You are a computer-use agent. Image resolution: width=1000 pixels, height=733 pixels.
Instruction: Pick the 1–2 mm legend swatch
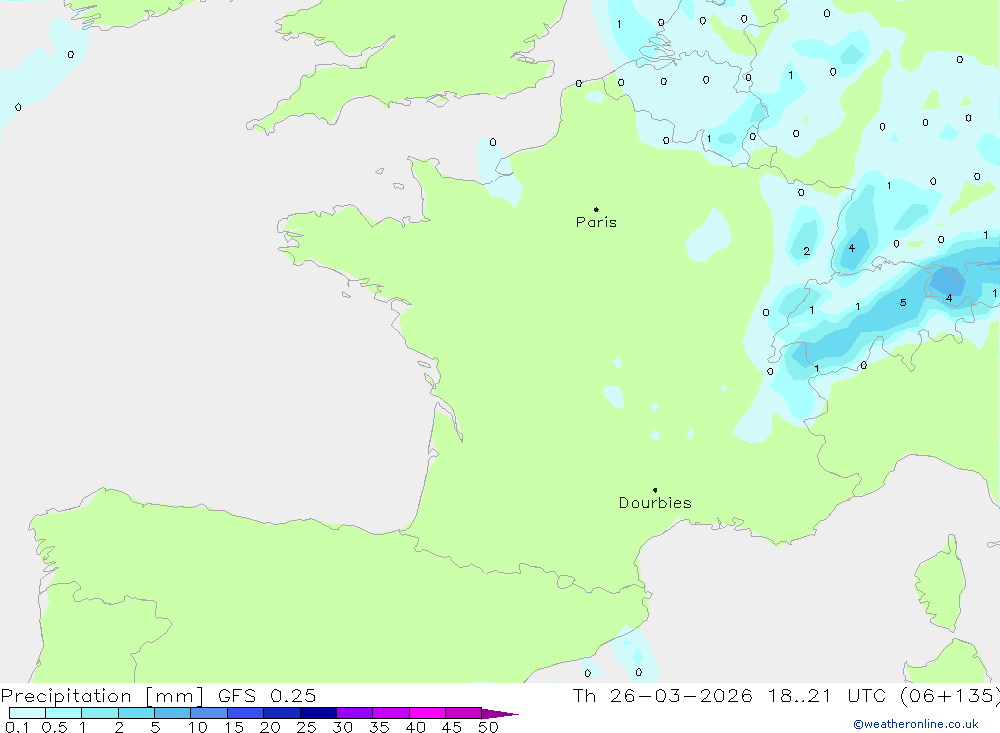point(100,713)
